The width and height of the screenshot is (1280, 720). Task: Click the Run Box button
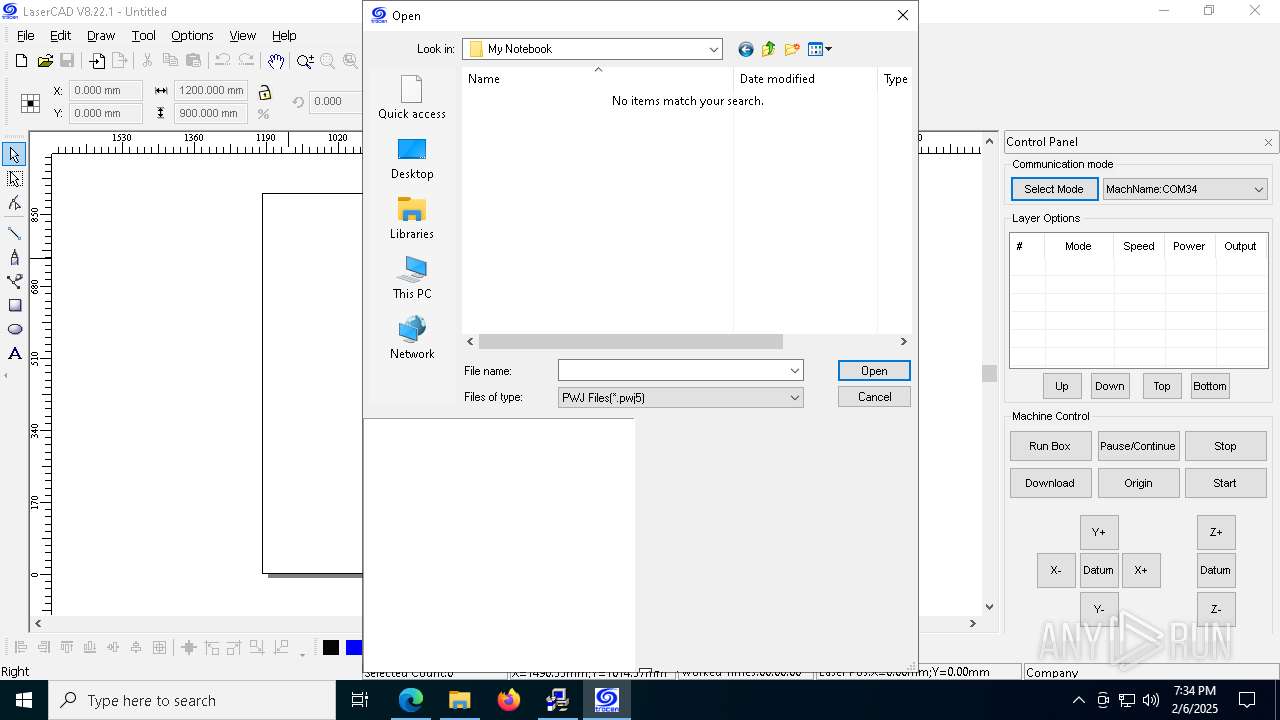click(1049, 446)
